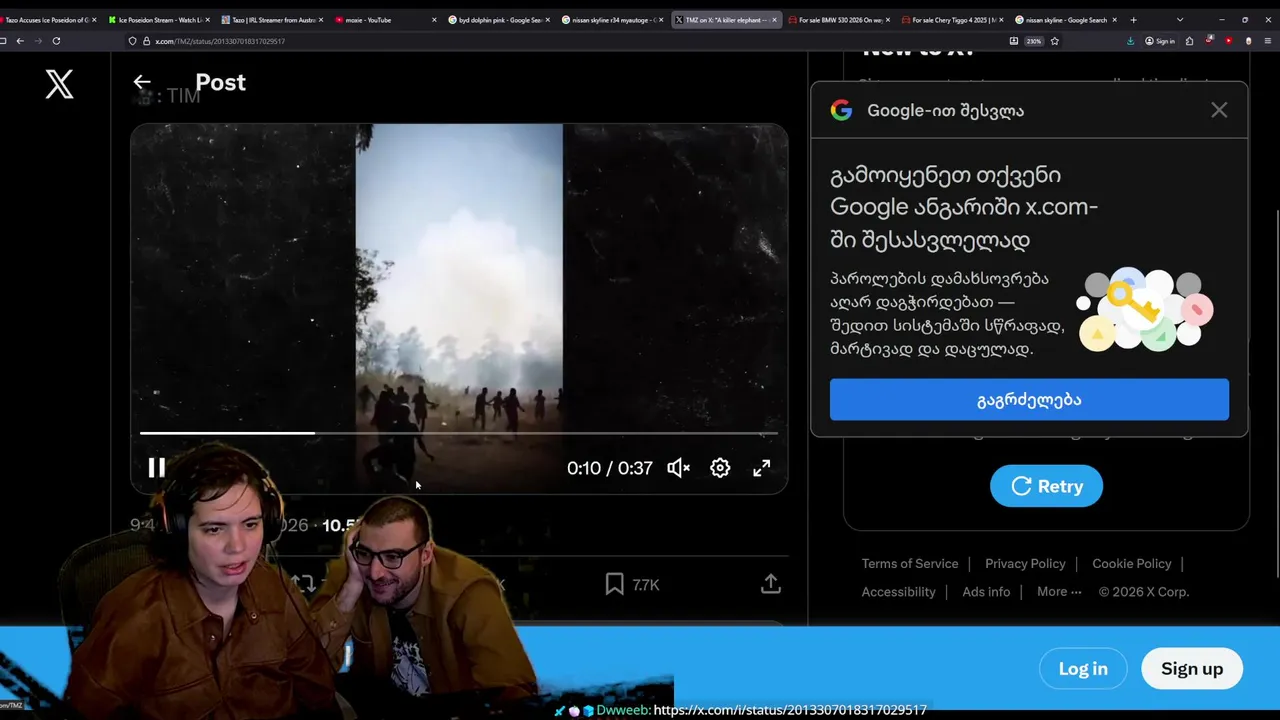Click the blue გაგრძელება continue button
This screenshot has height=720, width=1280.
point(1029,400)
